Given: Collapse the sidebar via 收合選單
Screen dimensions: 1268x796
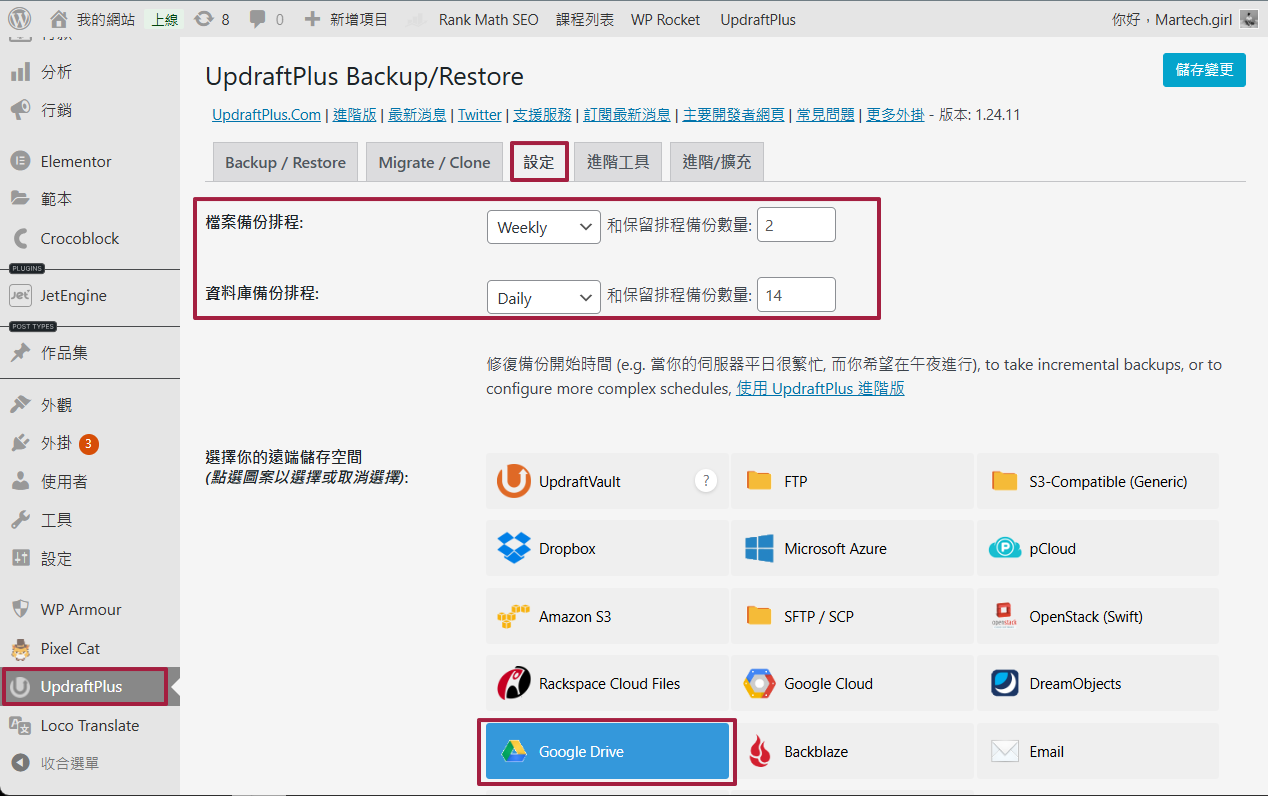Looking at the screenshot, I should [x=69, y=763].
